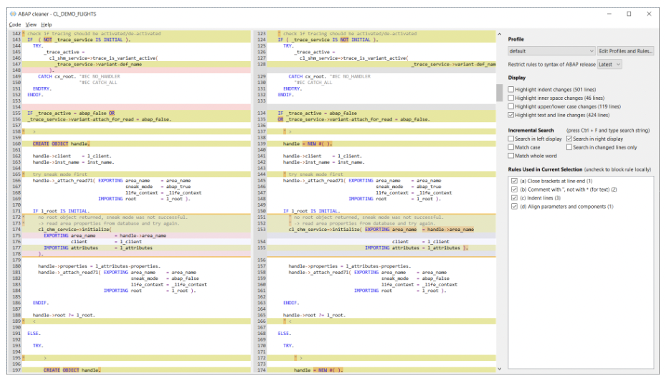Uncheck rule Close brackets at line end
Image resolution: width=666 pixels, height=380 pixels.
(x=514, y=181)
